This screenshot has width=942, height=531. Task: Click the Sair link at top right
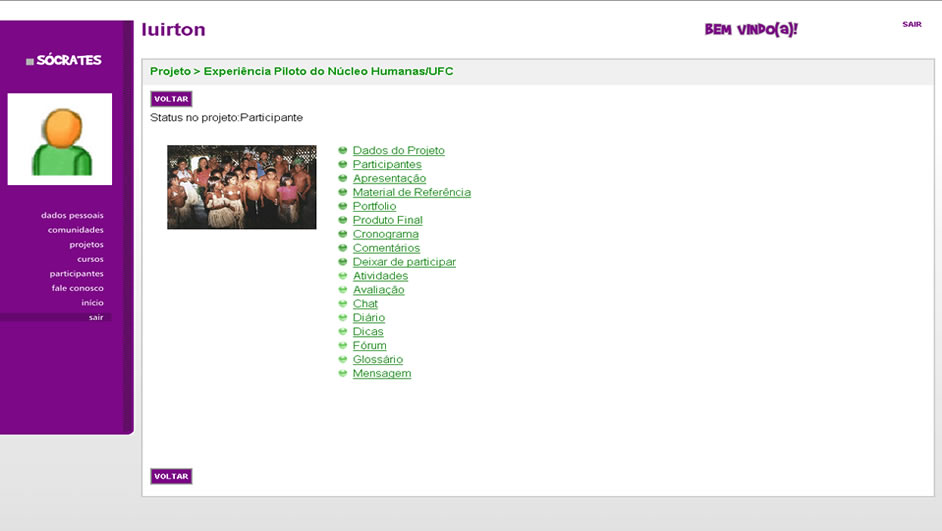point(911,24)
